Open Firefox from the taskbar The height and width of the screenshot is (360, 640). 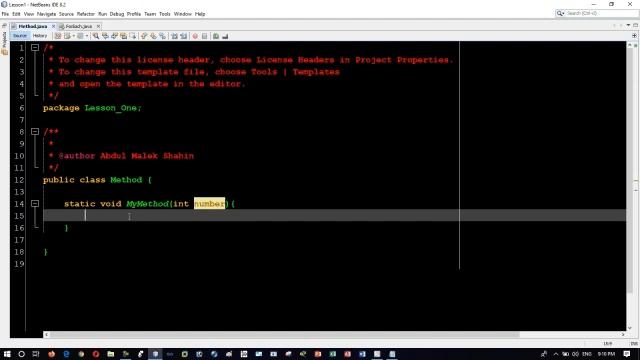tap(51, 354)
